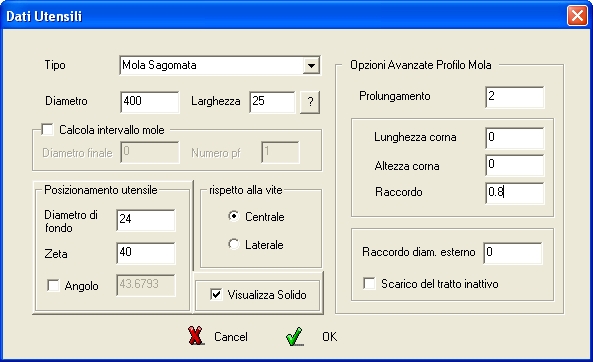The width and height of the screenshot is (593, 362).
Task: Click the Diametro input field
Action: tap(150, 102)
